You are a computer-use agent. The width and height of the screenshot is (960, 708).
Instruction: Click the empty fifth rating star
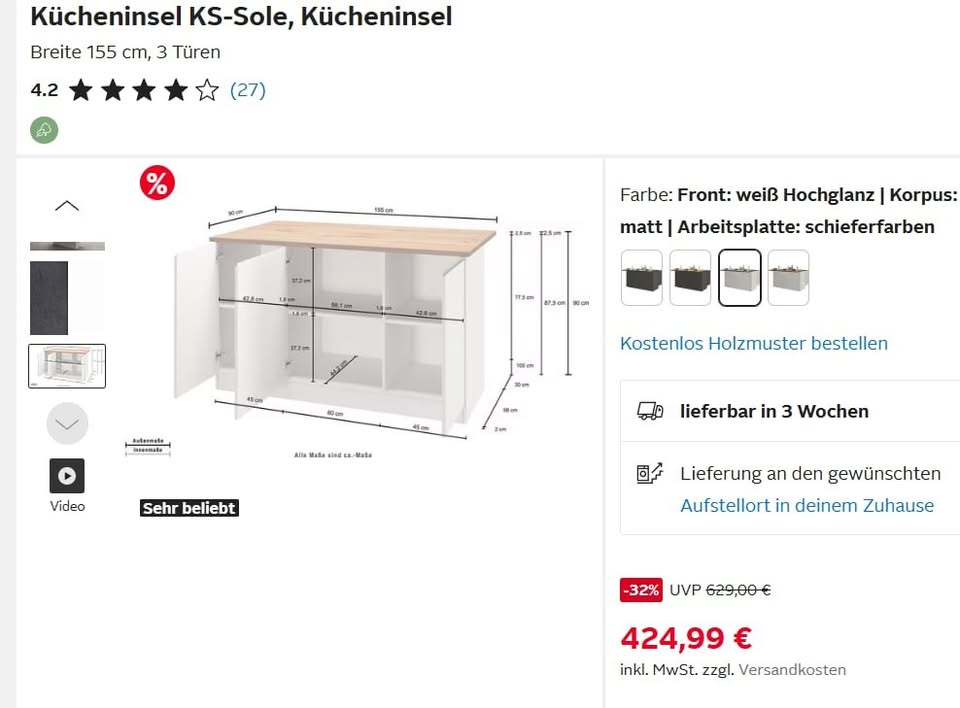(207, 90)
